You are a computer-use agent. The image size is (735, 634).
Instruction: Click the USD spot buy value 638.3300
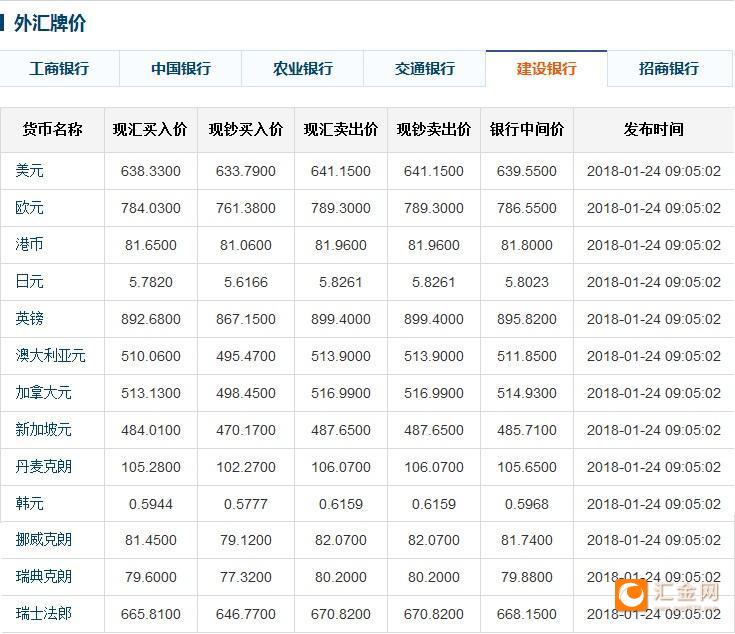(x=150, y=171)
